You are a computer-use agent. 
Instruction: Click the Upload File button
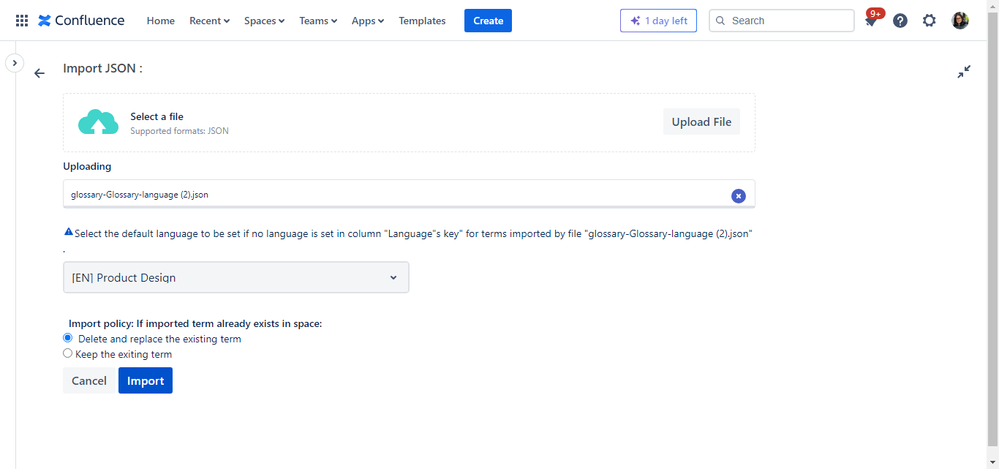click(701, 122)
